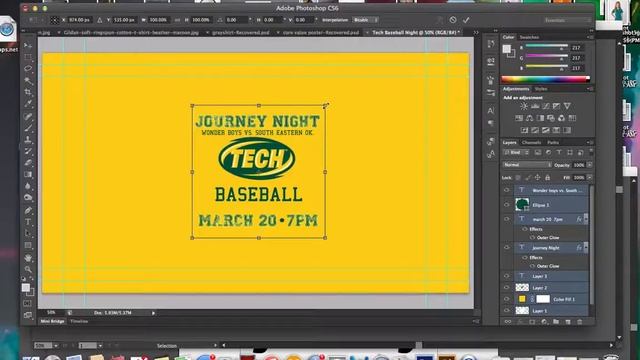Toggle Effects visibility under march 20 7pm

coord(525,229)
